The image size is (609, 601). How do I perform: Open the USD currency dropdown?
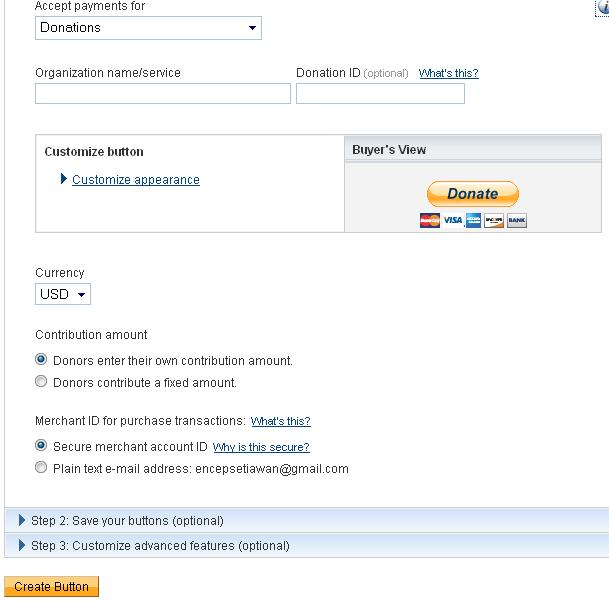pos(63,294)
